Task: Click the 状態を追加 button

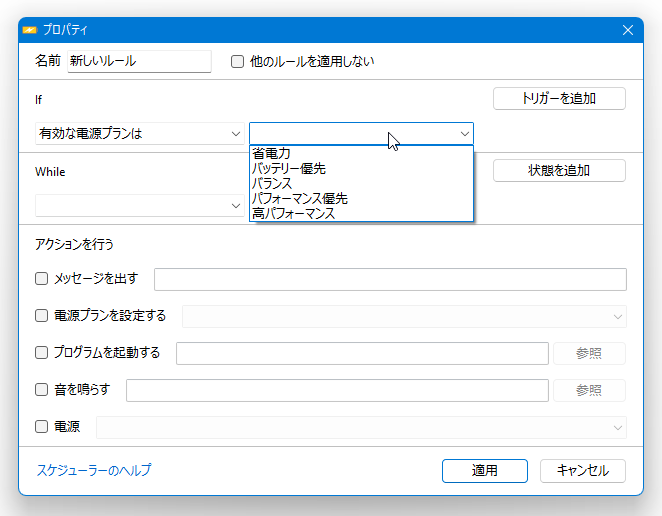Action: coord(559,171)
